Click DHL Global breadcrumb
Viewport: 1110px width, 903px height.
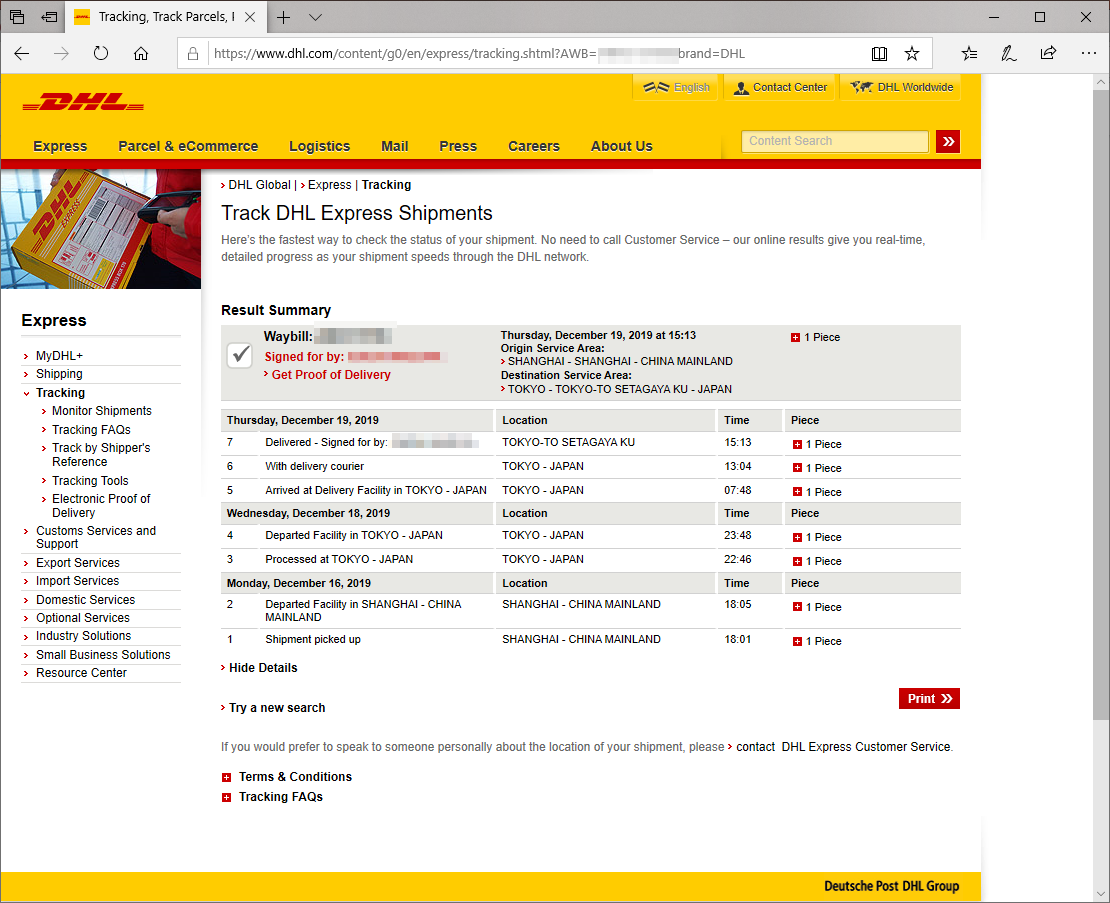[x=259, y=185]
